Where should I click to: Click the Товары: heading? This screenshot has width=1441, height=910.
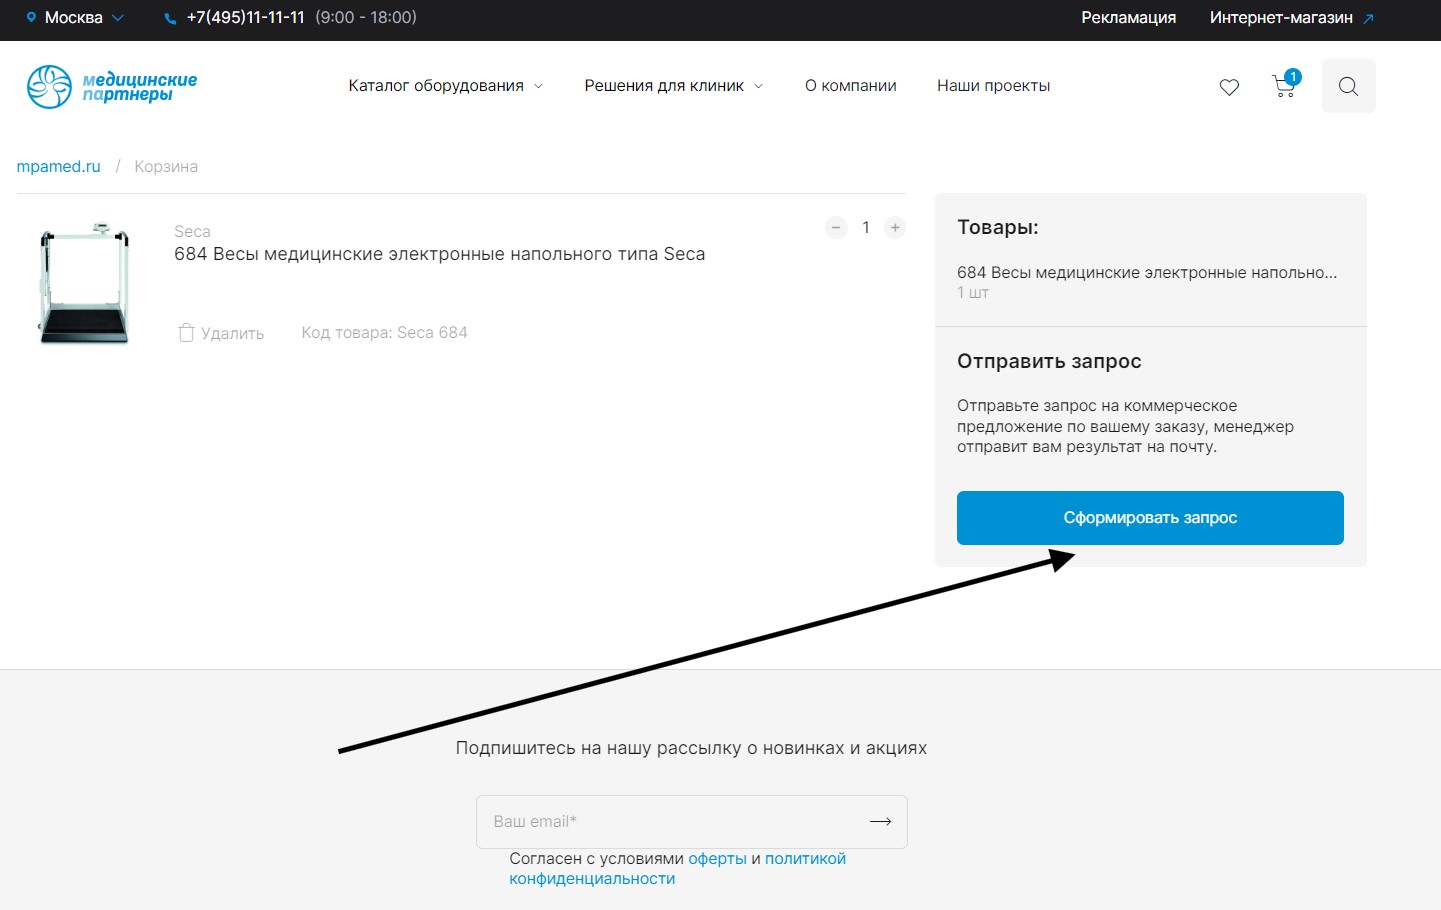(x=998, y=227)
